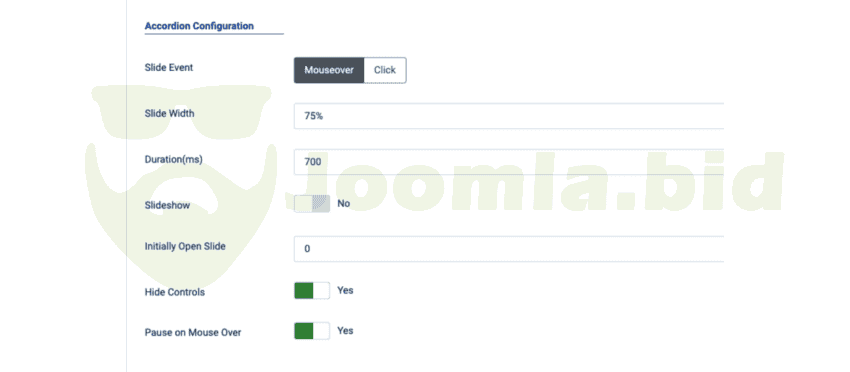This screenshot has width=850, height=372.
Task: Focus the Slide Width field showing 75%
Action: pyautogui.click(x=508, y=116)
